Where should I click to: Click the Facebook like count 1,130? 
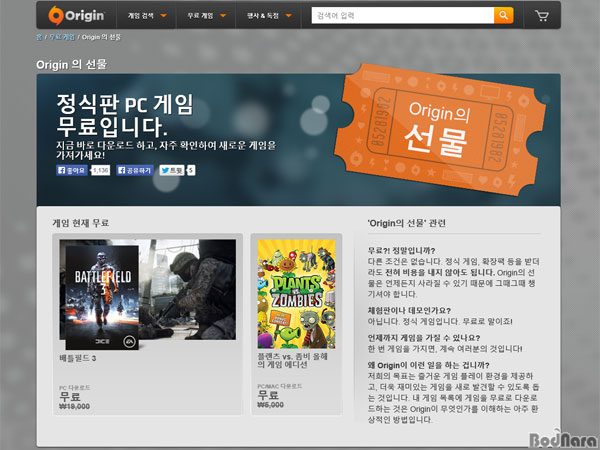tap(101, 170)
